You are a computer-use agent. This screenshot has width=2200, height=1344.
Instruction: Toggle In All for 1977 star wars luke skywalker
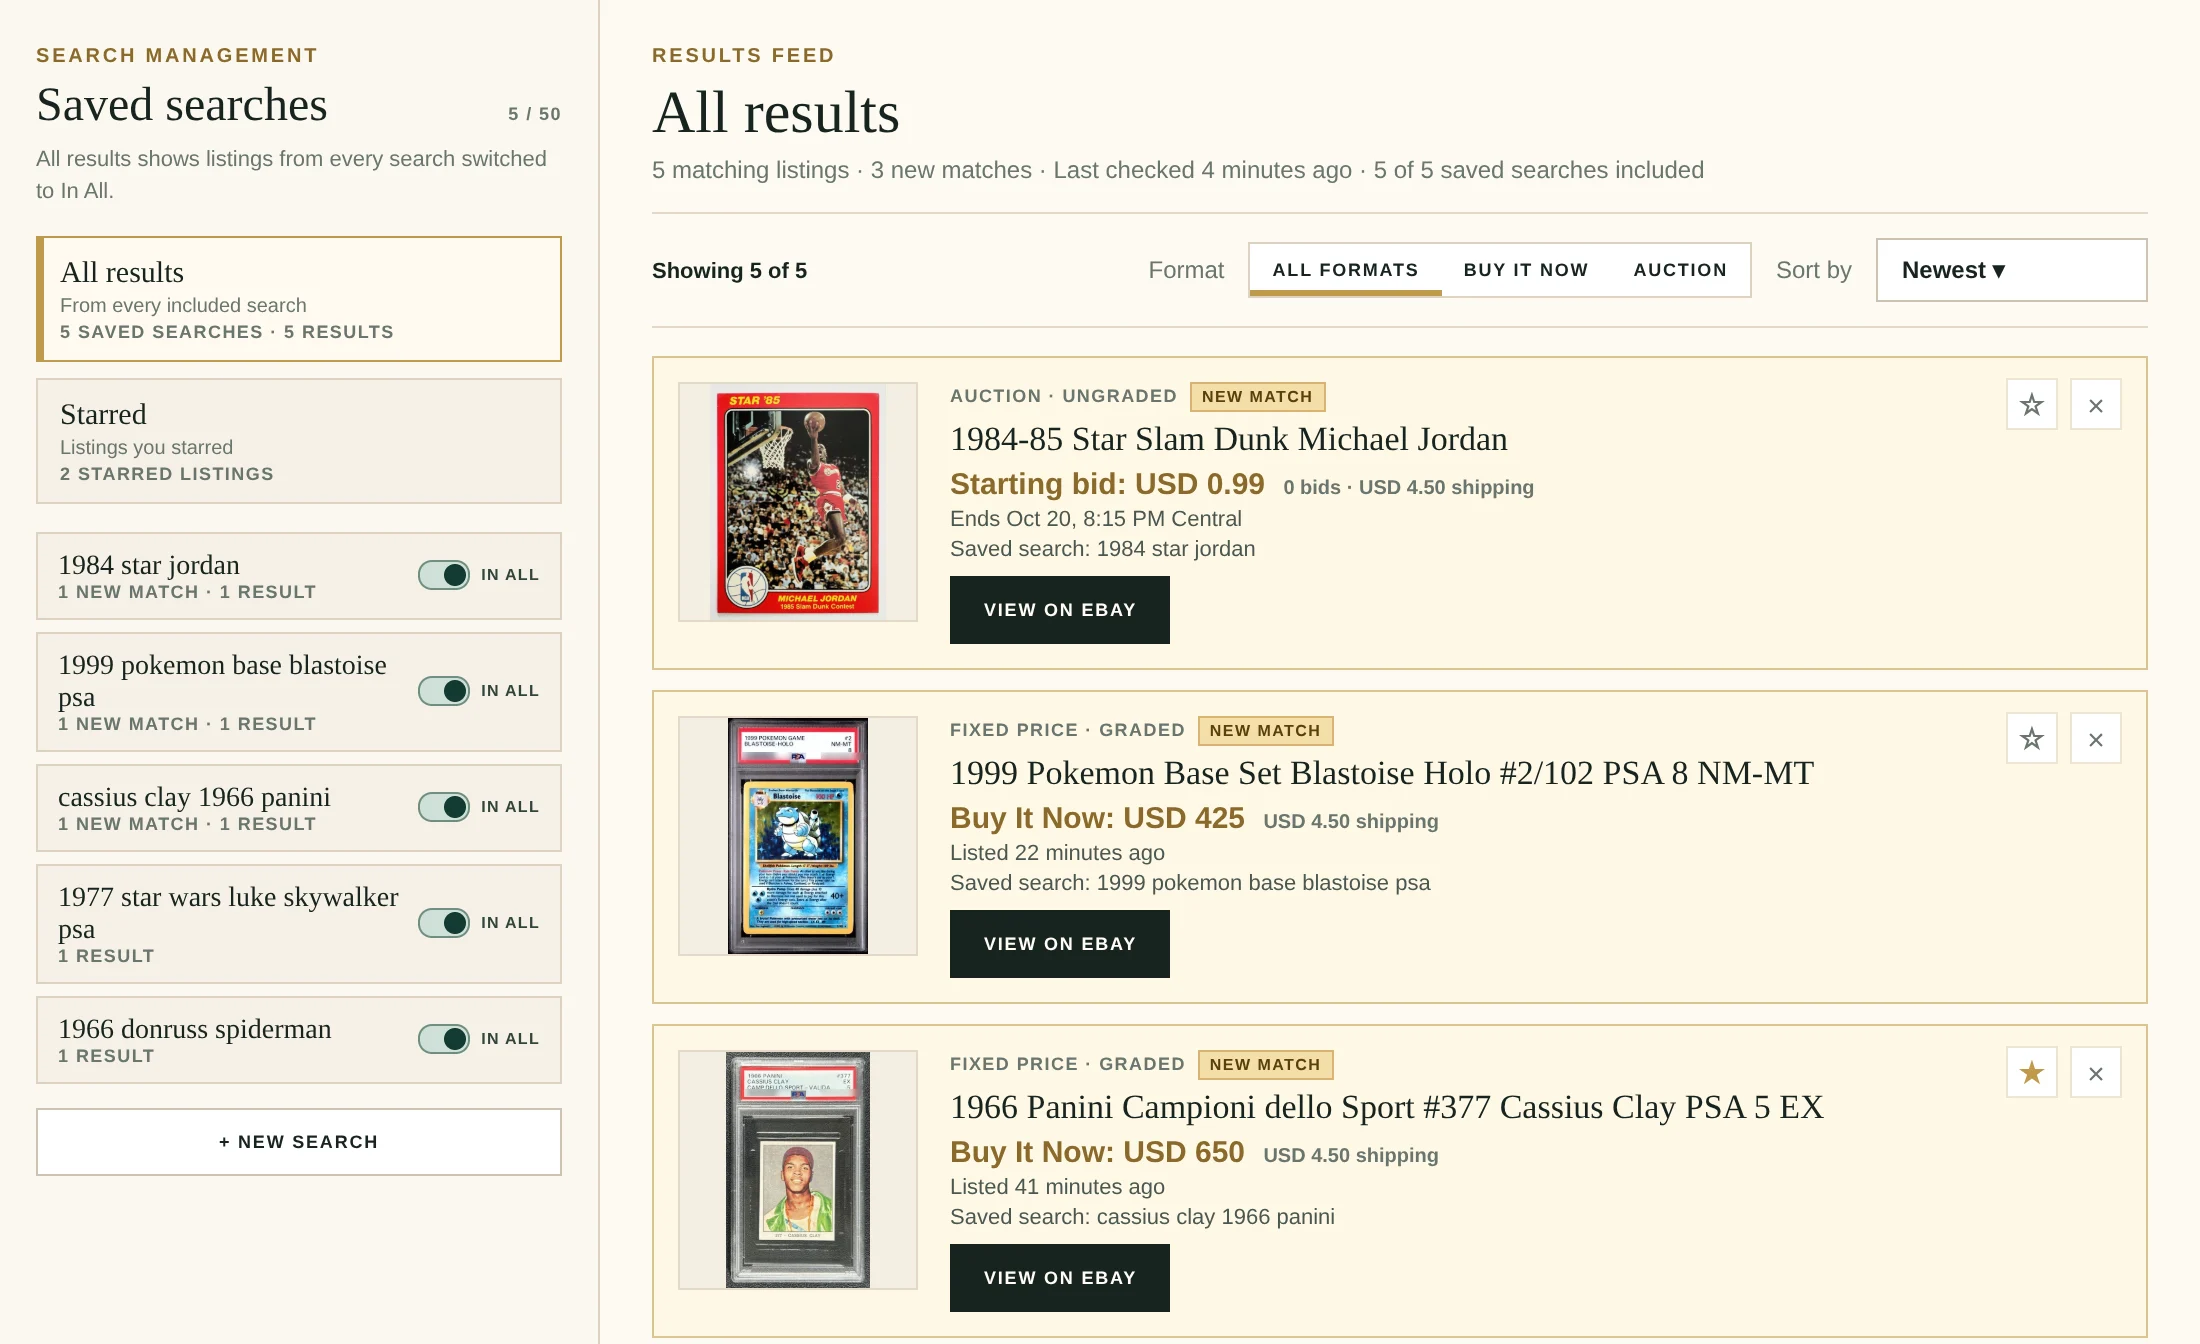[x=444, y=923]
